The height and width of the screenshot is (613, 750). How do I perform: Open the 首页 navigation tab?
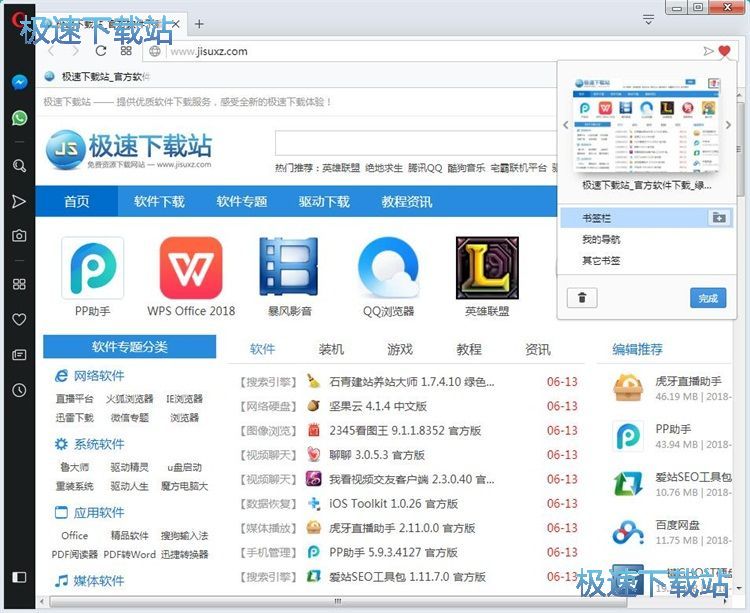click(77, 201)
